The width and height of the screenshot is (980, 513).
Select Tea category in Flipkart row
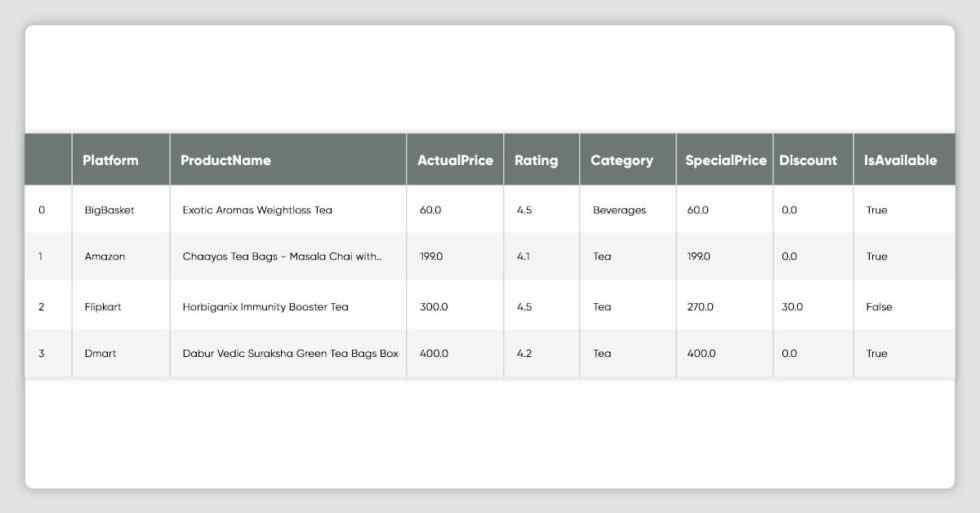602,307
